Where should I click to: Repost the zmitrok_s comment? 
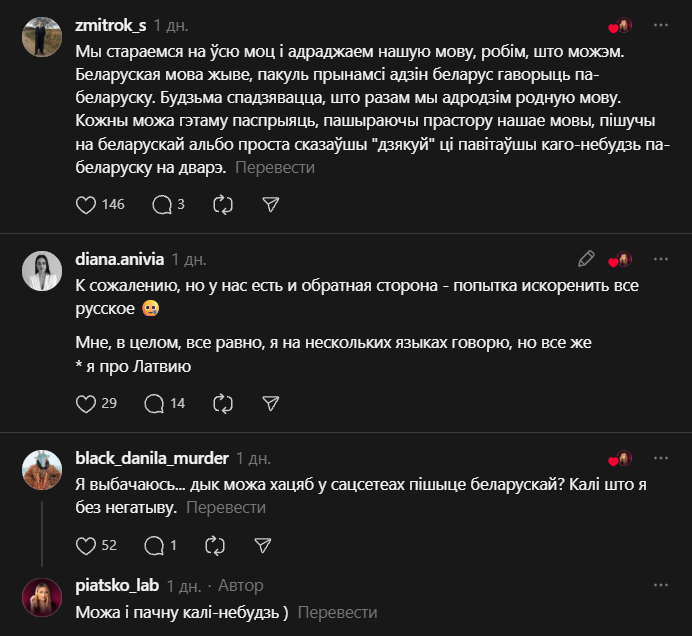point(223,204)
